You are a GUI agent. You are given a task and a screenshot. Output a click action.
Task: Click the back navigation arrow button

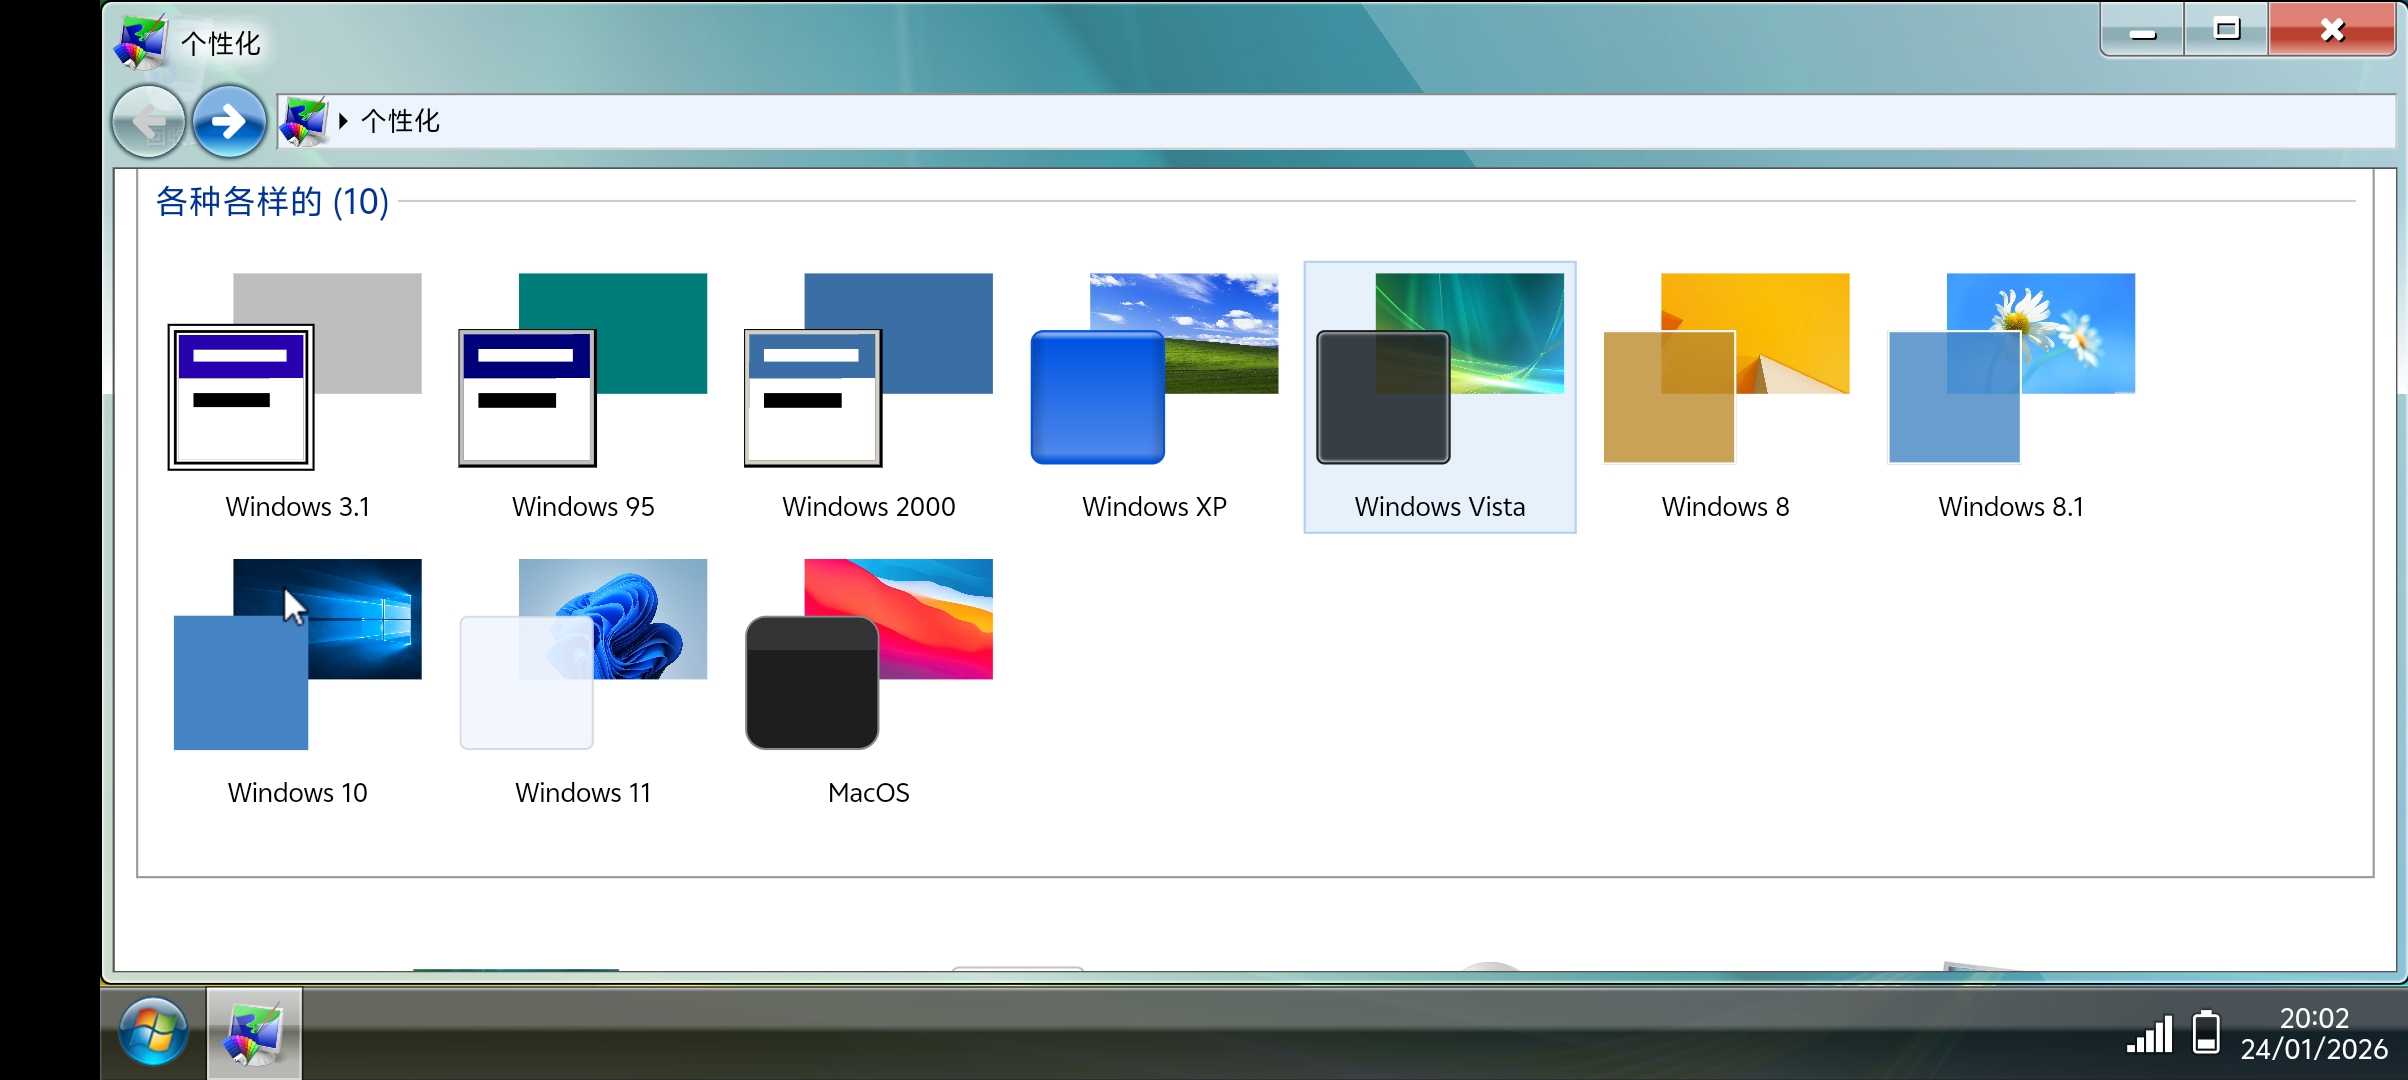click(148, 122)
